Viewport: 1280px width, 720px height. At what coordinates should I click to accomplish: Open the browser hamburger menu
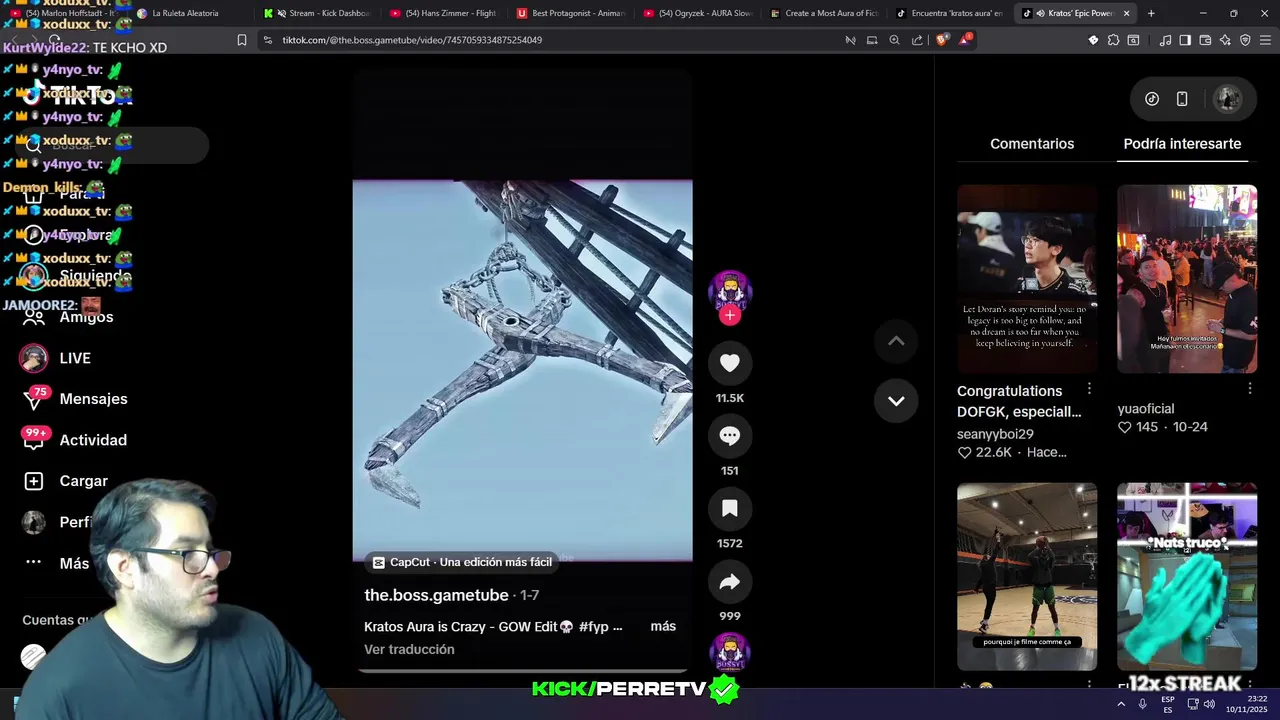click(1265, 40)
